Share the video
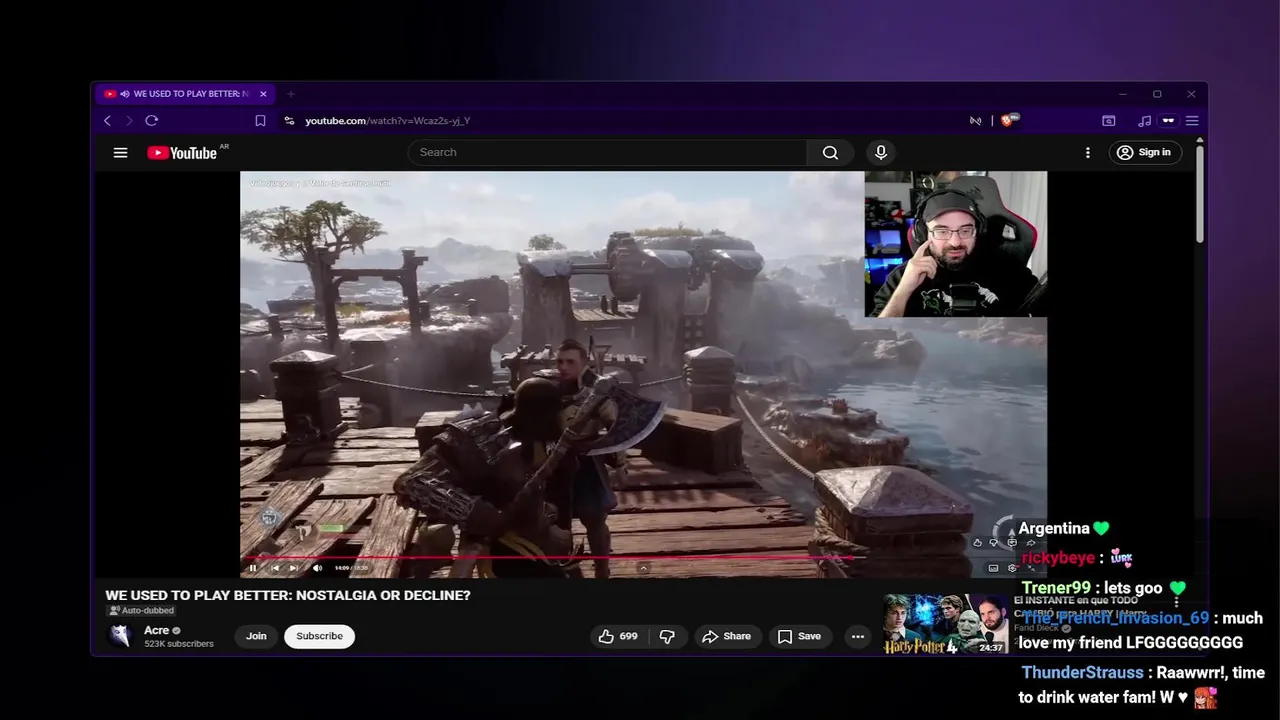Viewport: 1280px width, 720px height. coord(726,636)
